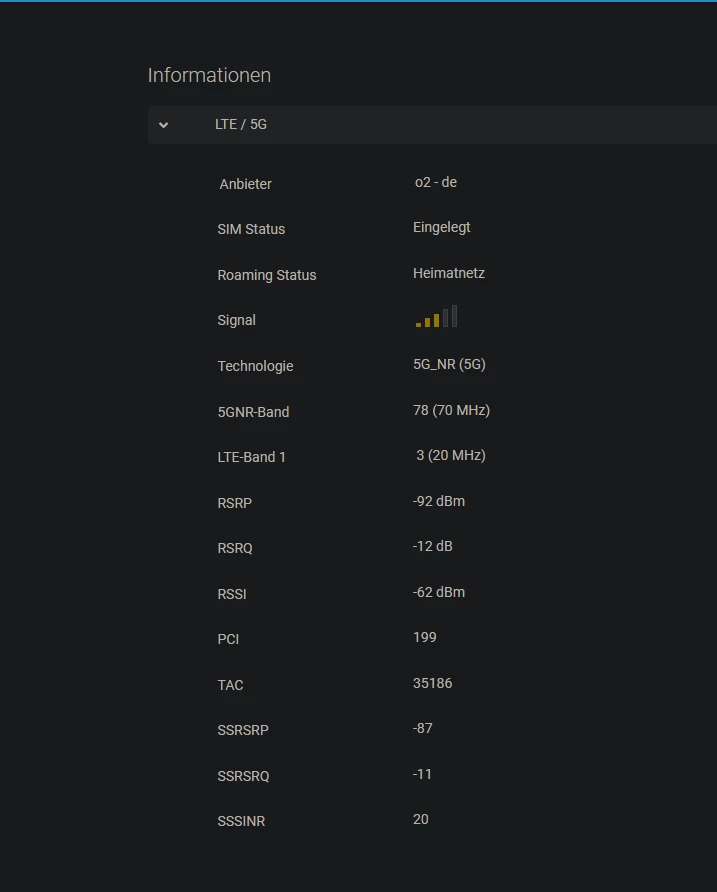717x892 pixels.
Task: Click the Technologie value 5G_NR (5G)
Action: (449, 364)
